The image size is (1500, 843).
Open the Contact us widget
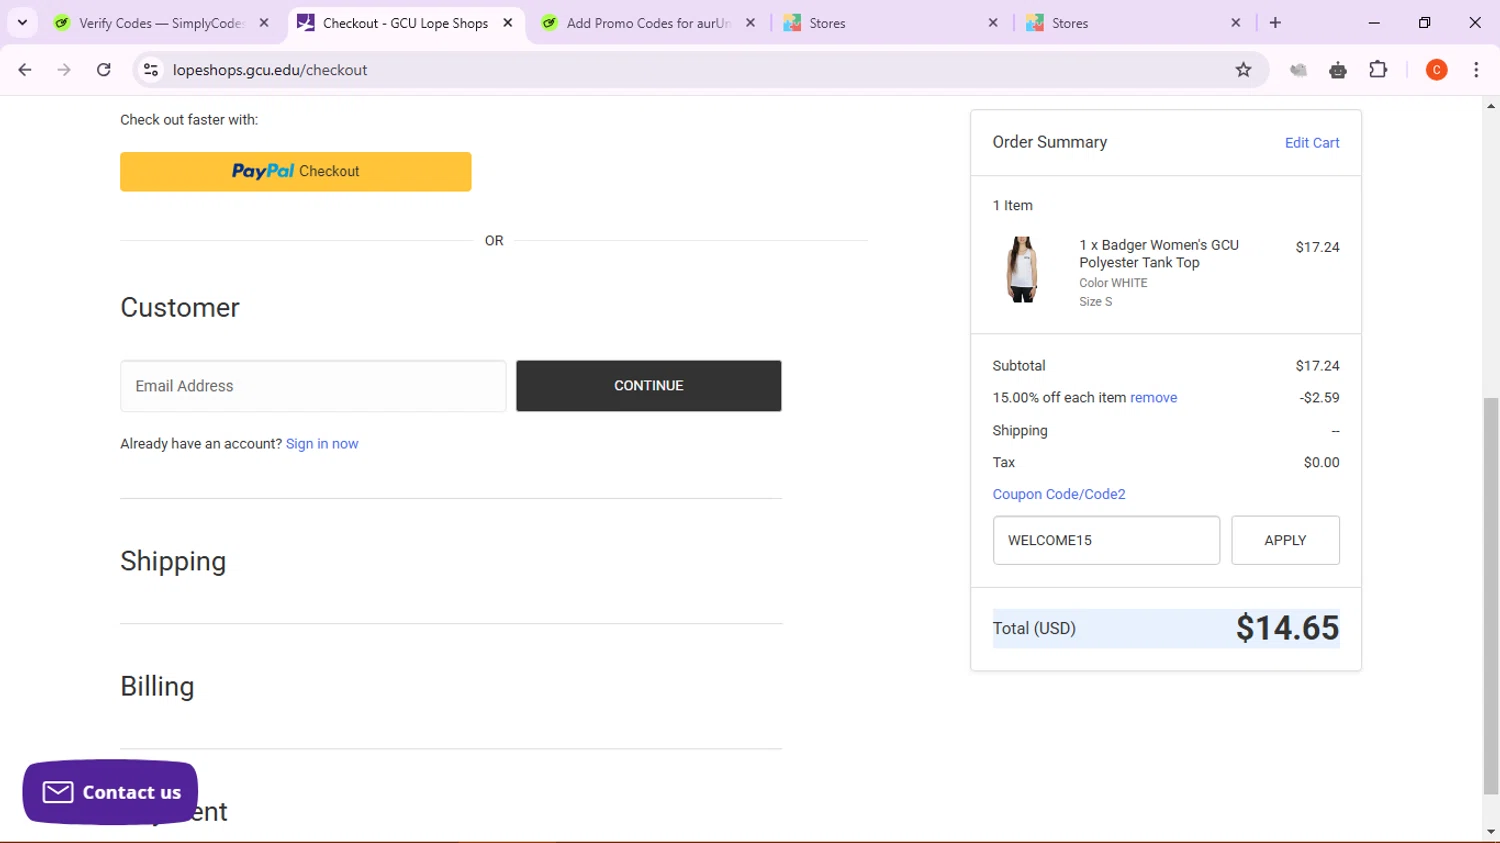pyautogui.click(x=110, y=792)
